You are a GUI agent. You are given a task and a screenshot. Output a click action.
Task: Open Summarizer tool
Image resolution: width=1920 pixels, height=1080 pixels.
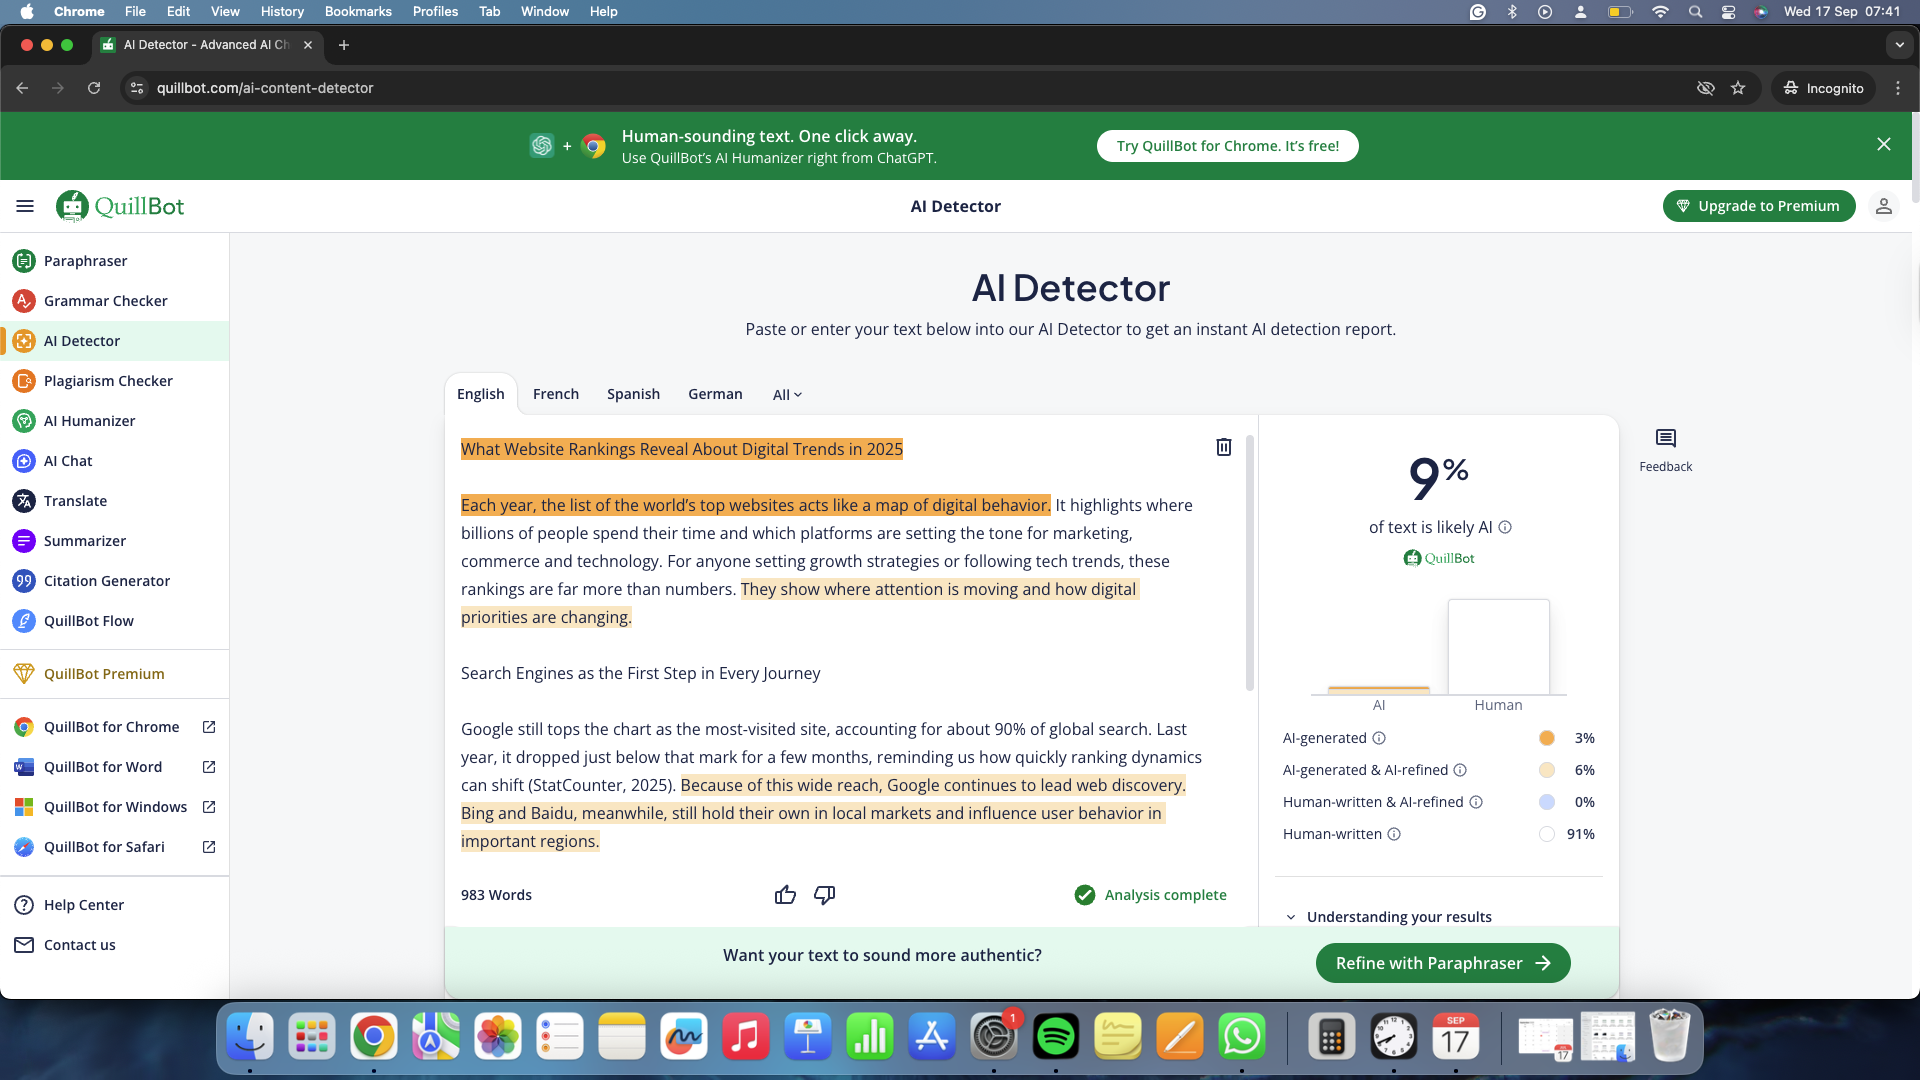tap(114, 541)
